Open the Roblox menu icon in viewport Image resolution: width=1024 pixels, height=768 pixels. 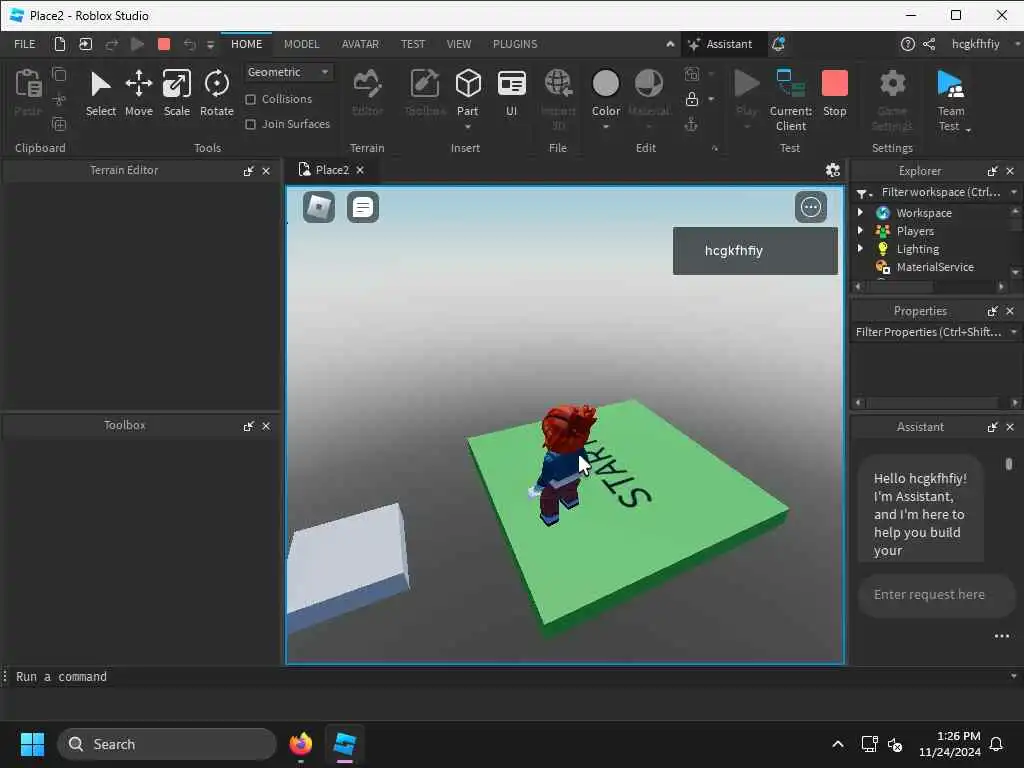click(319, 207)
